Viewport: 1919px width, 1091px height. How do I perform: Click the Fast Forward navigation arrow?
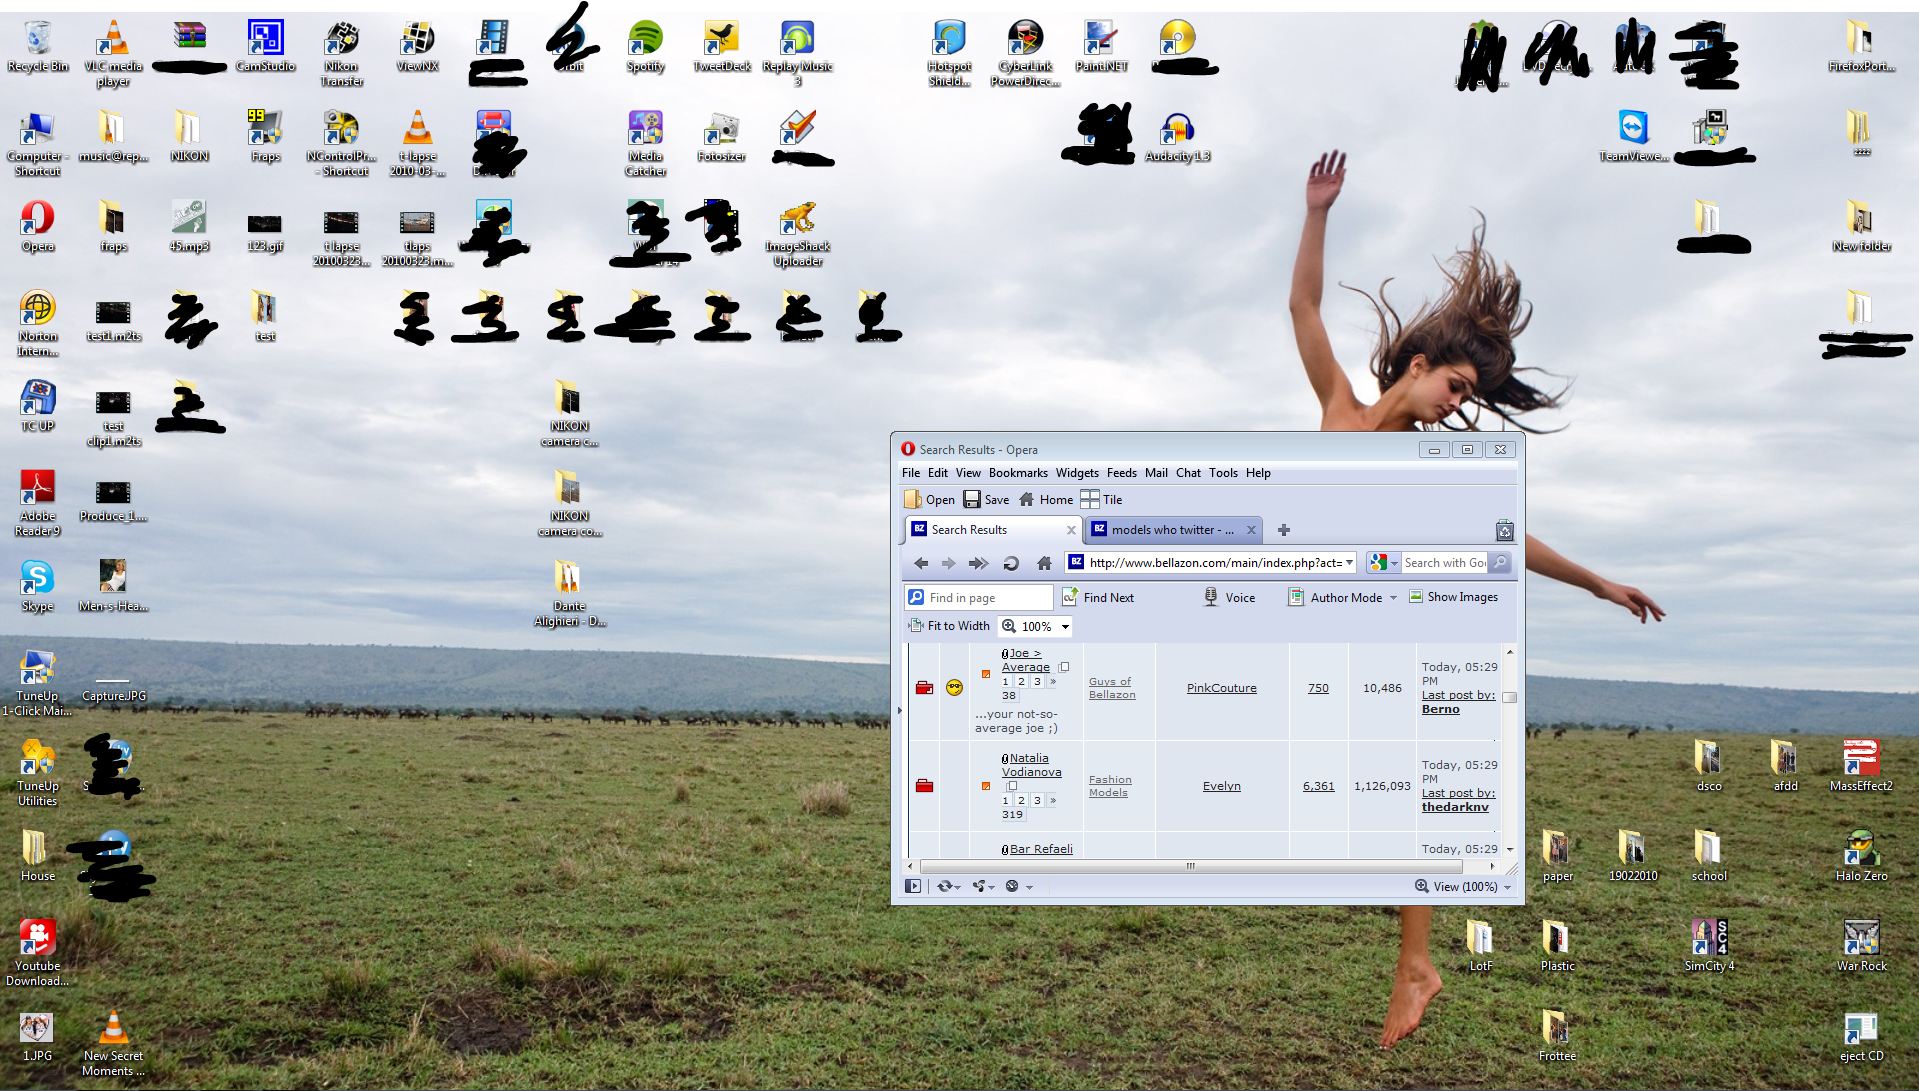pos(978,564)
